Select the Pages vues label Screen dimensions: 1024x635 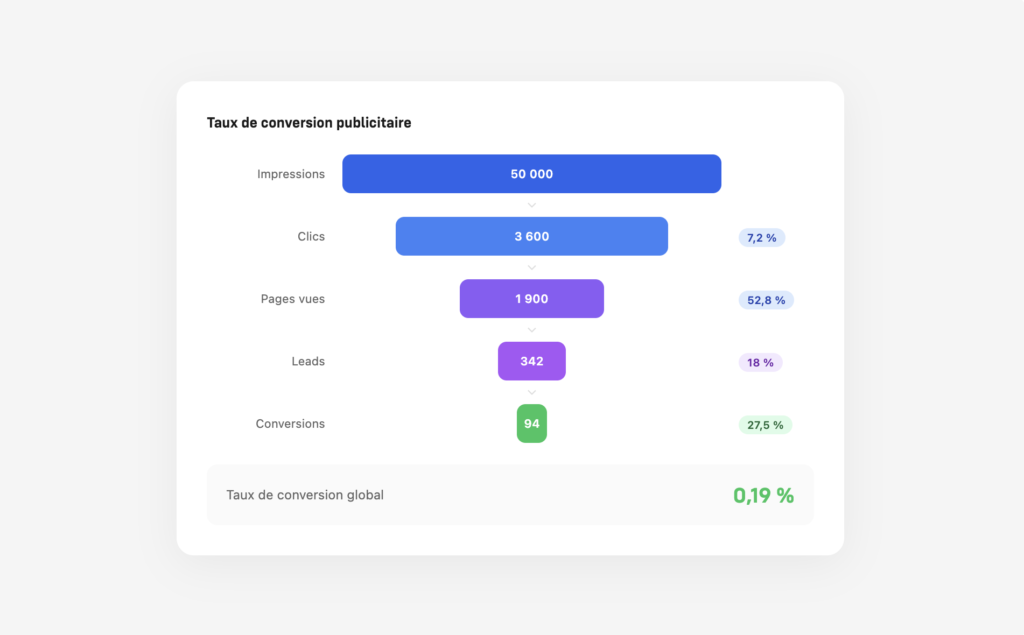(x=293, y=299)
